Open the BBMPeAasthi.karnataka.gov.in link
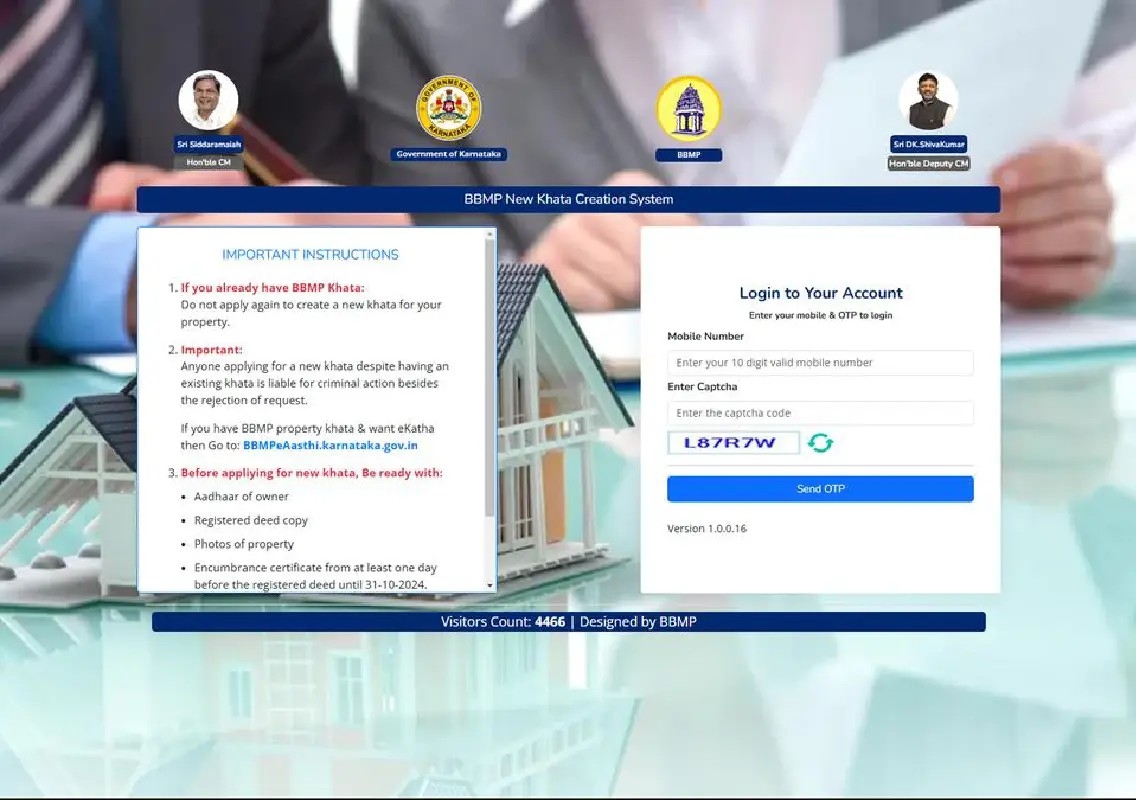This screenshot has height=800, width=1136. click(330, 445)
